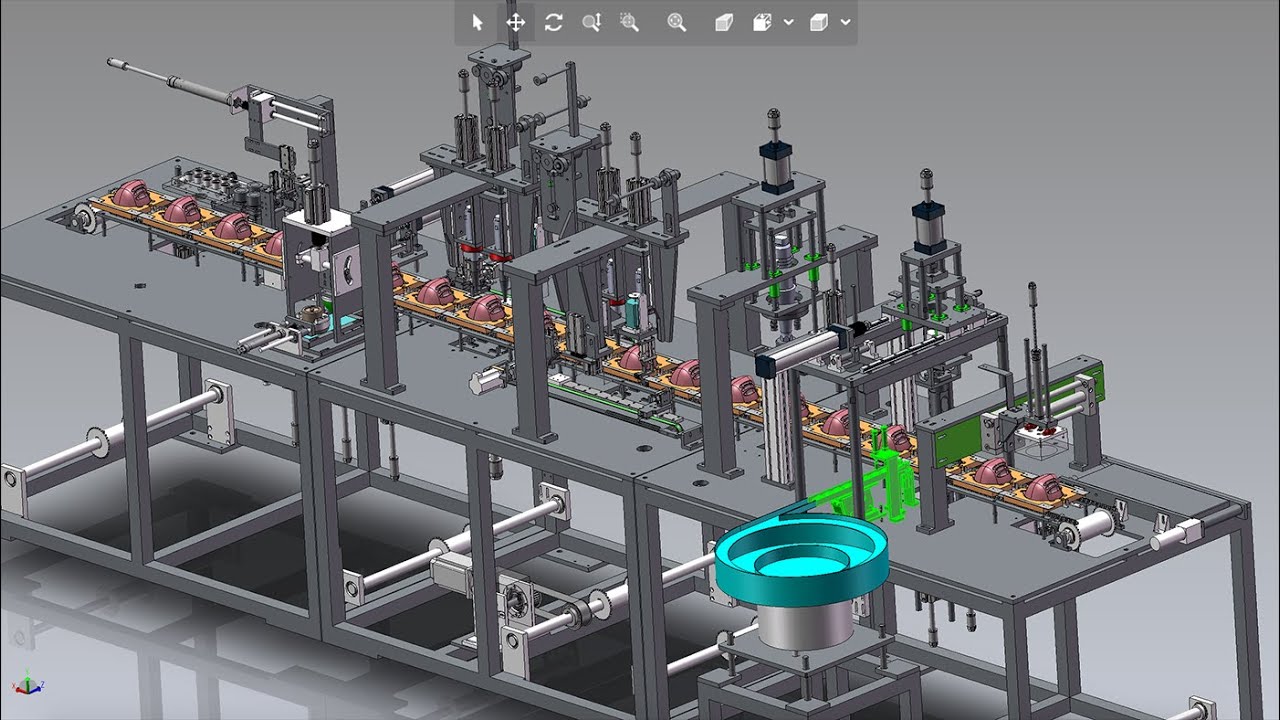Image resolution: width=1280 pixels, height=720 pixels.
Task: Open the view orientation dropdown arrow
Action: tap(788, 22)
